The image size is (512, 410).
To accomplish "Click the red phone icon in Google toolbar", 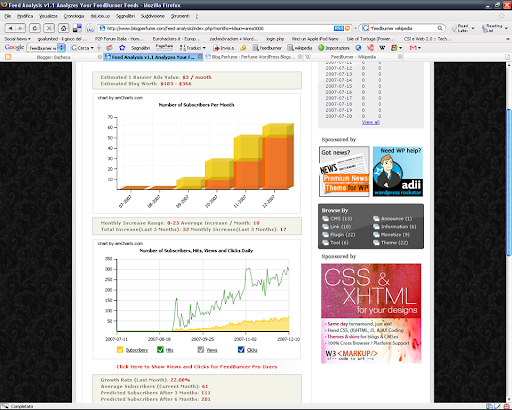I will pos(370,48).
